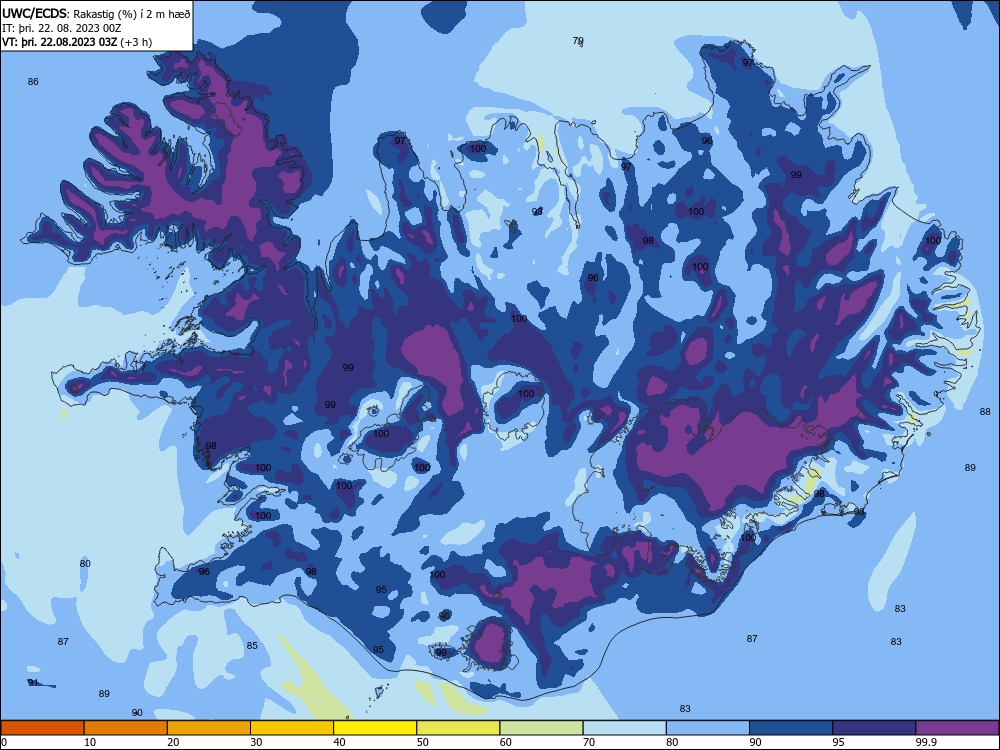This screenshot has height=750, width=1000.
Task: Select the "70" label on the colour scale
Action: tap(589, 742)
